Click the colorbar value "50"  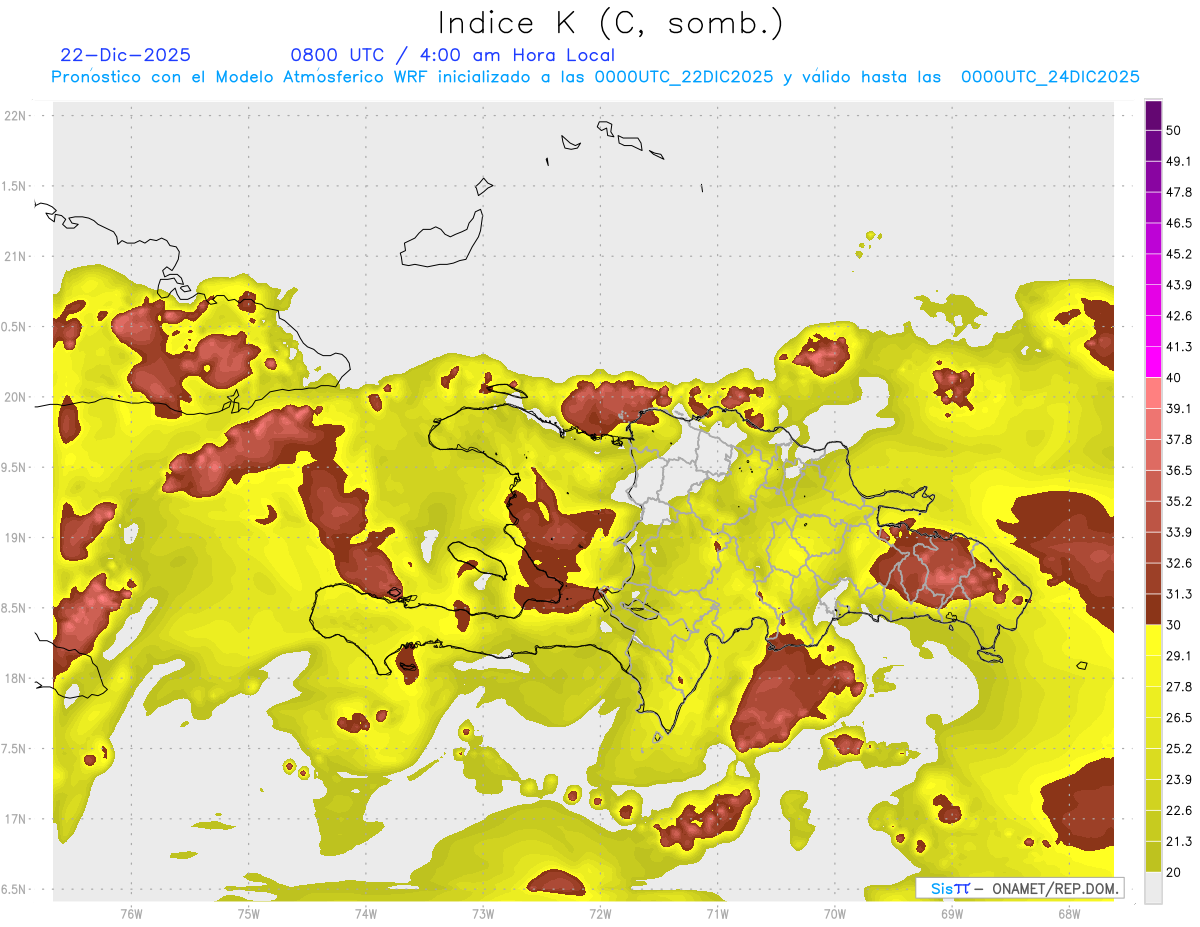[1174, 131]
